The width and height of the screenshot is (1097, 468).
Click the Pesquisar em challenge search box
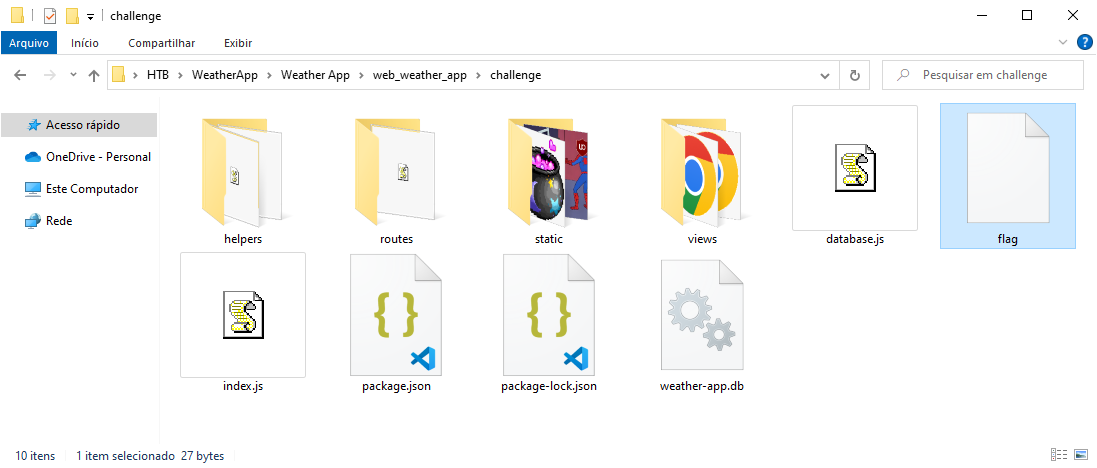[983, 75]
